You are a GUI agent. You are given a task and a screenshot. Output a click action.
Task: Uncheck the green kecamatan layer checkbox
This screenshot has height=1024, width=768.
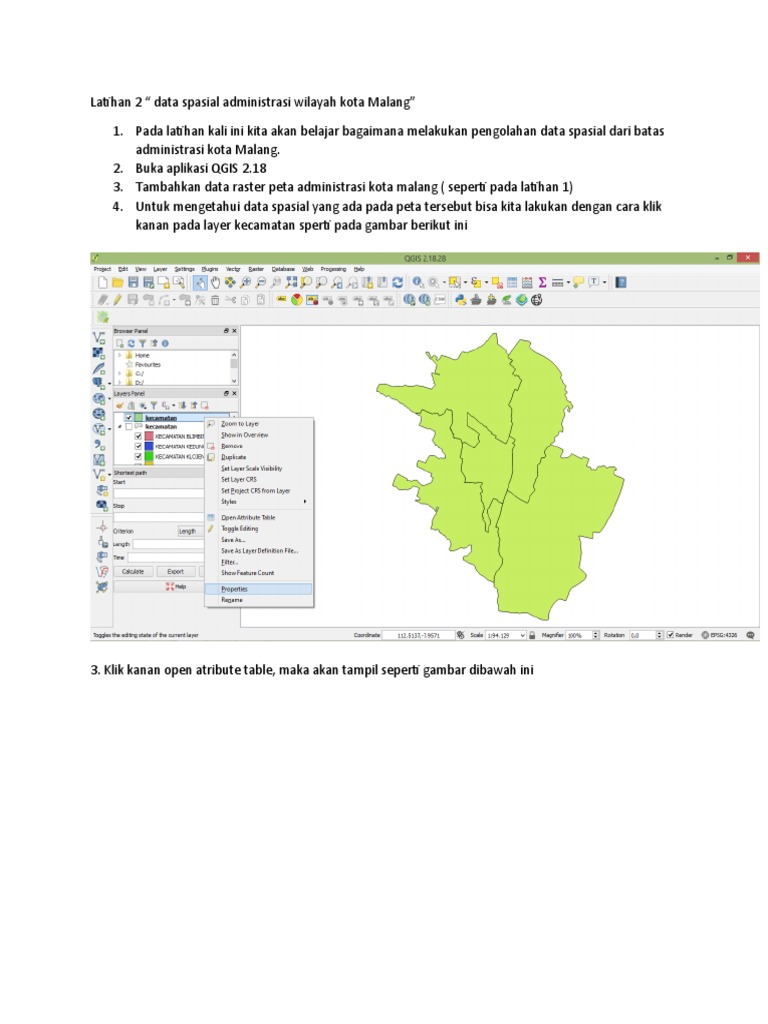tap(128, 418)
